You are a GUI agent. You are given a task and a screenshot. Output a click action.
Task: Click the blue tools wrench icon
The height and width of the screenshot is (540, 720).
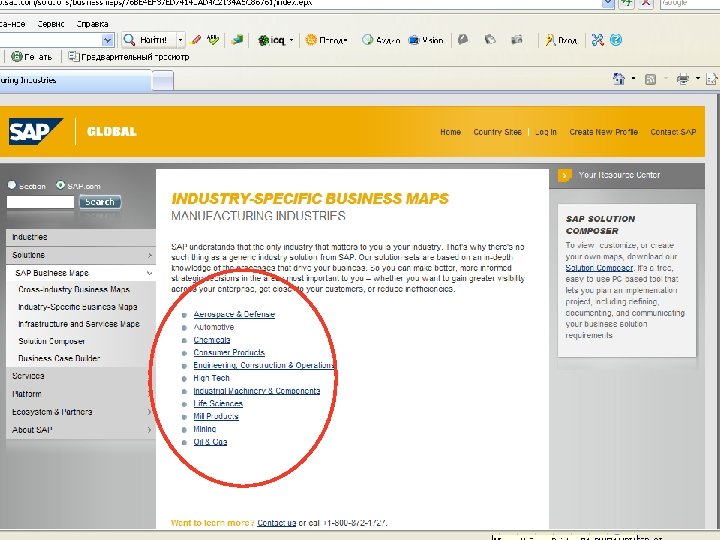597,40
